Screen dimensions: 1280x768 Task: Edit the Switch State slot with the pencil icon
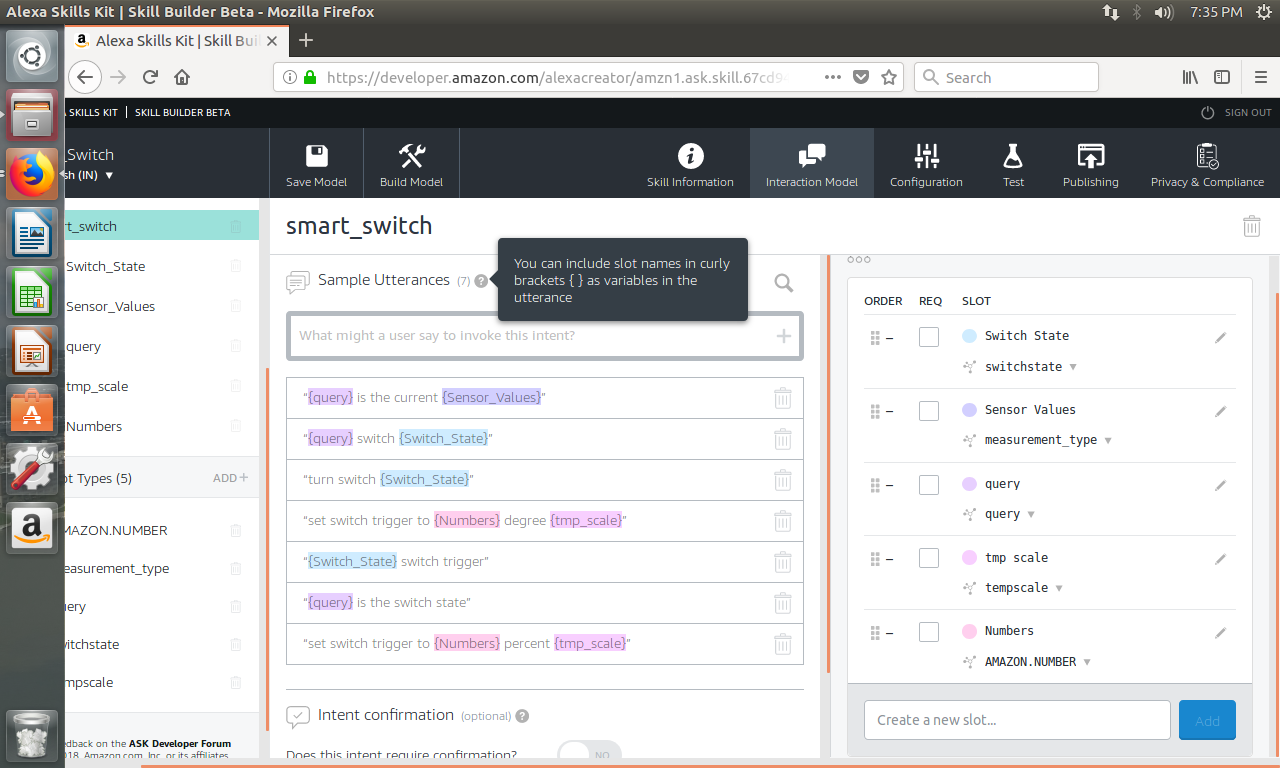[x=1220, y=338]
